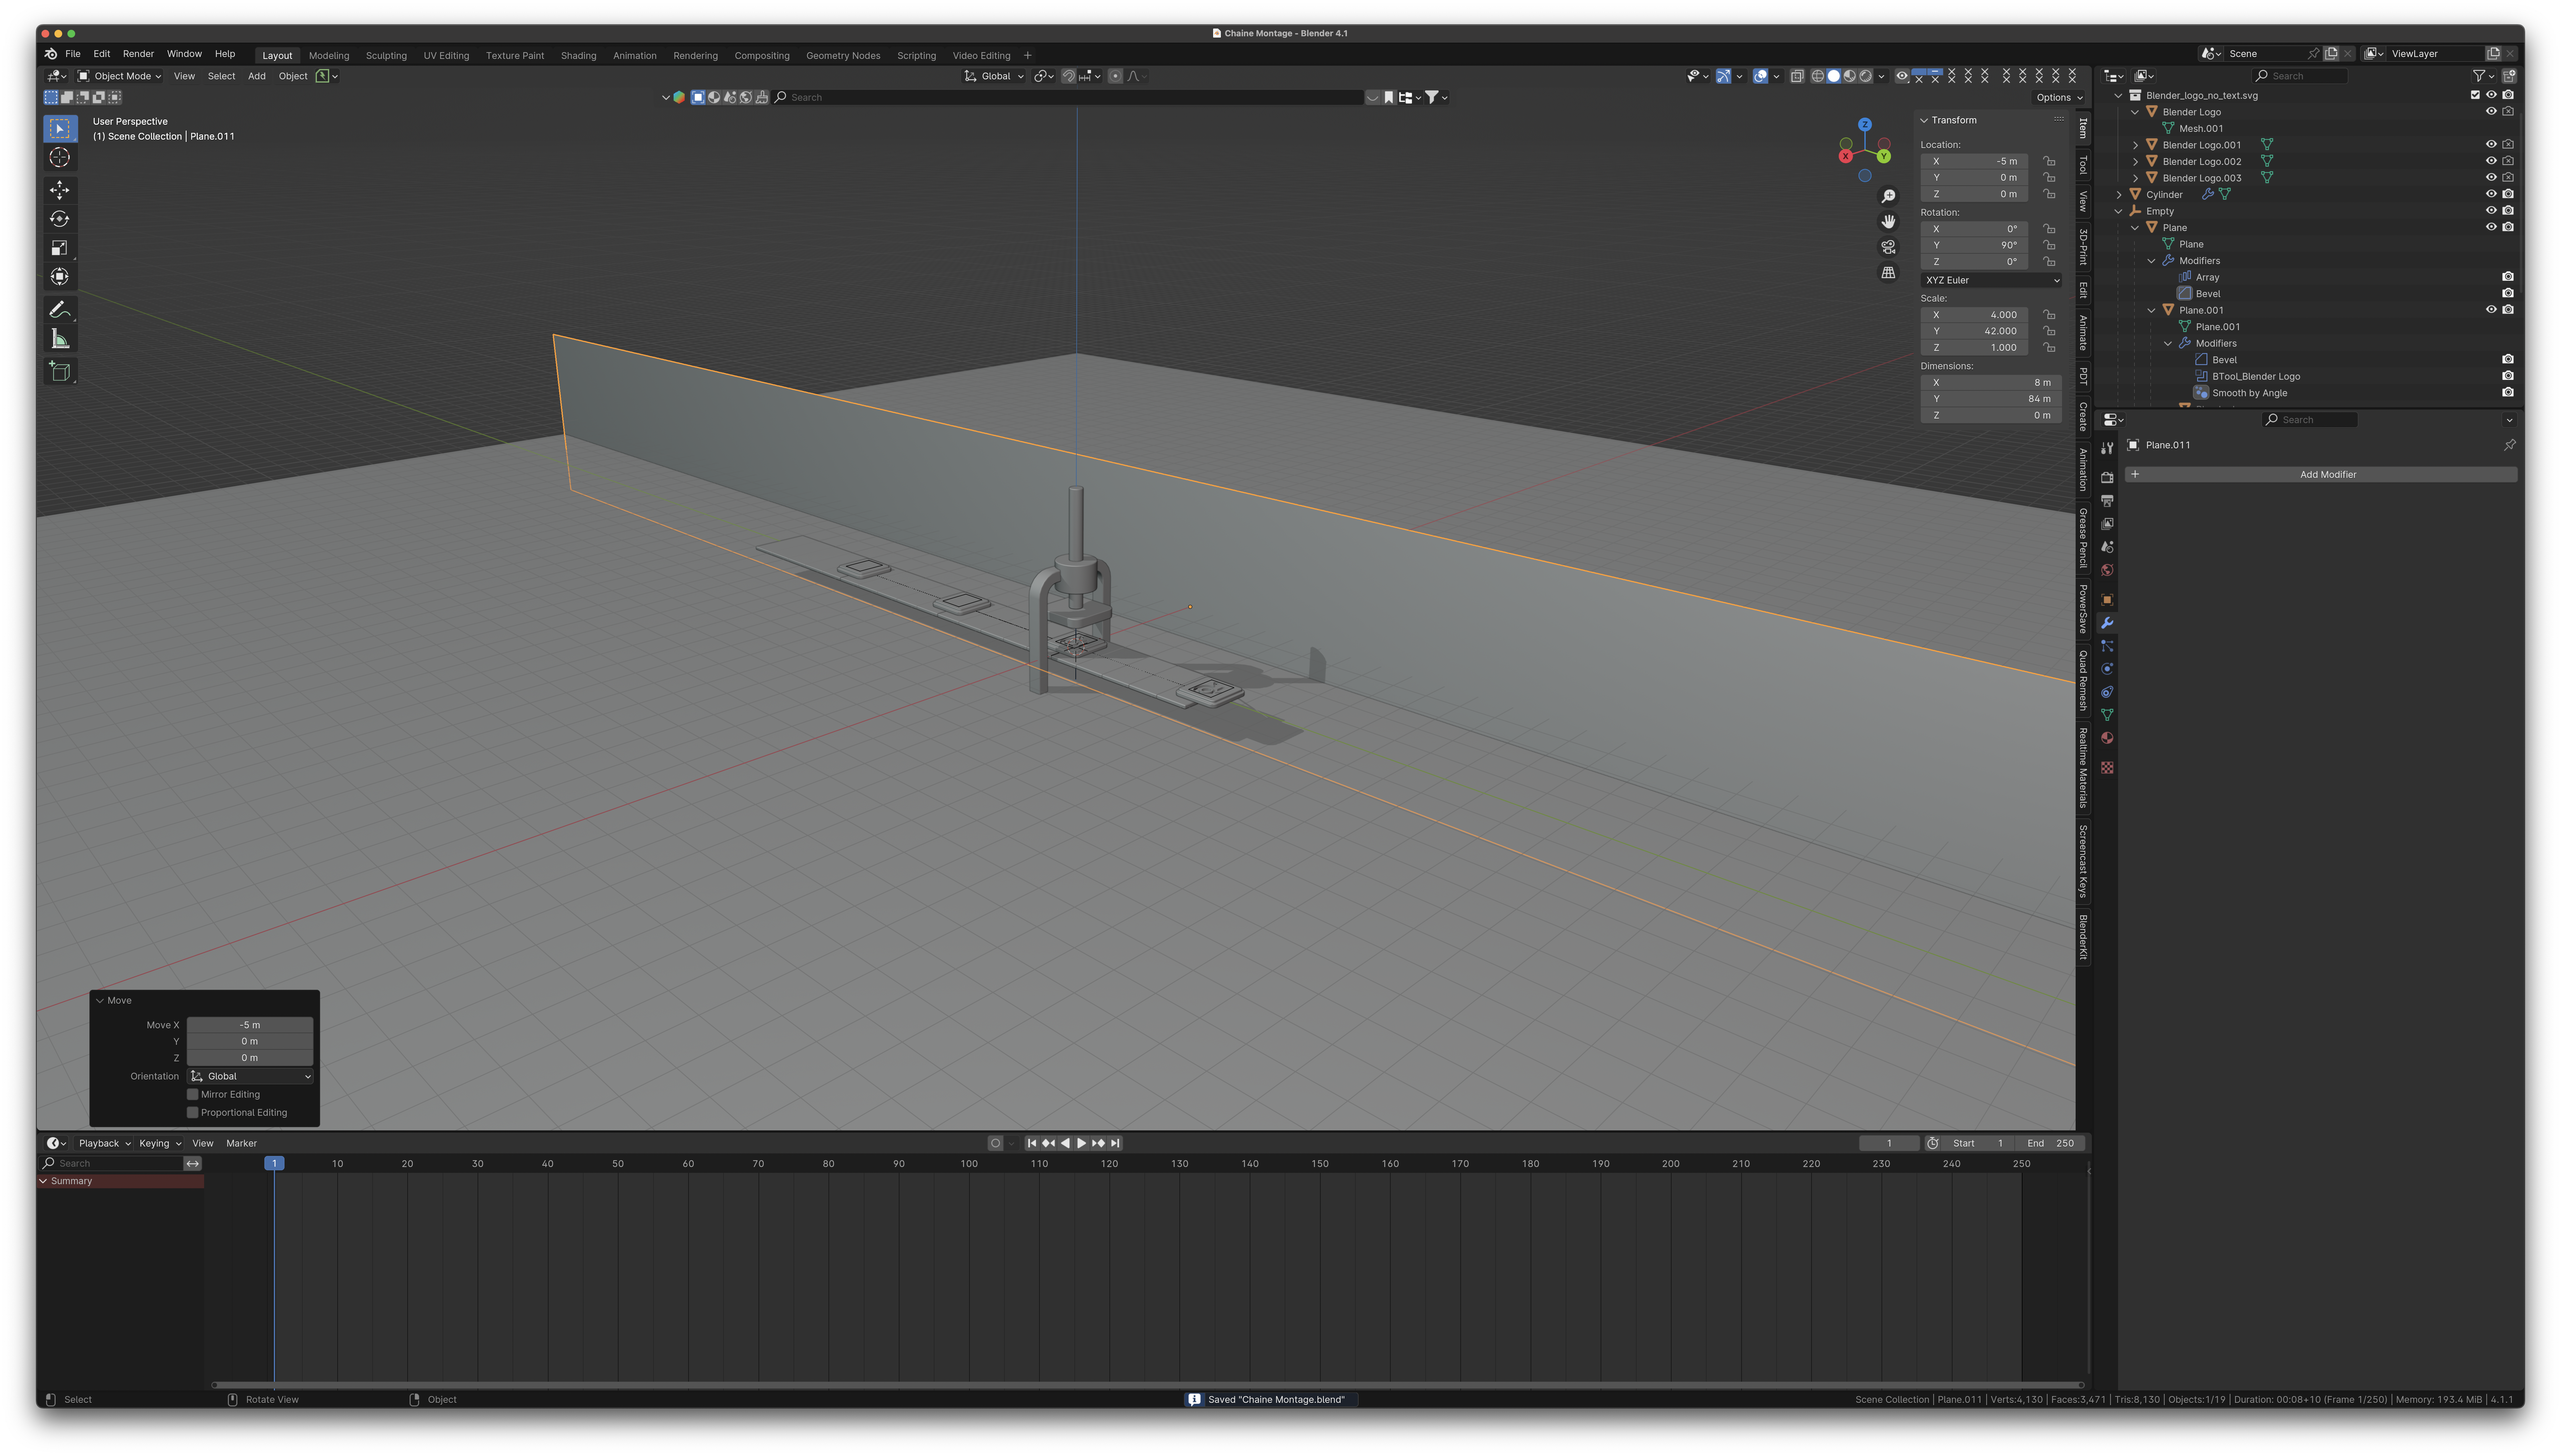Toggle the camera view icon

(1888, 247)
